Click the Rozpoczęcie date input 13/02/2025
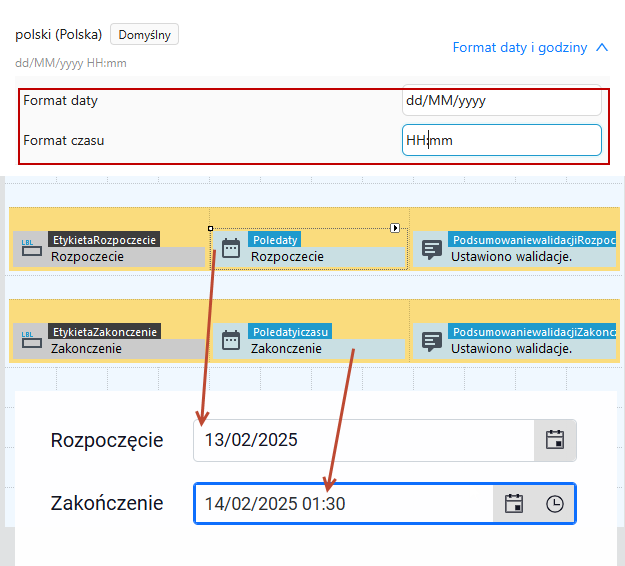 364,440
